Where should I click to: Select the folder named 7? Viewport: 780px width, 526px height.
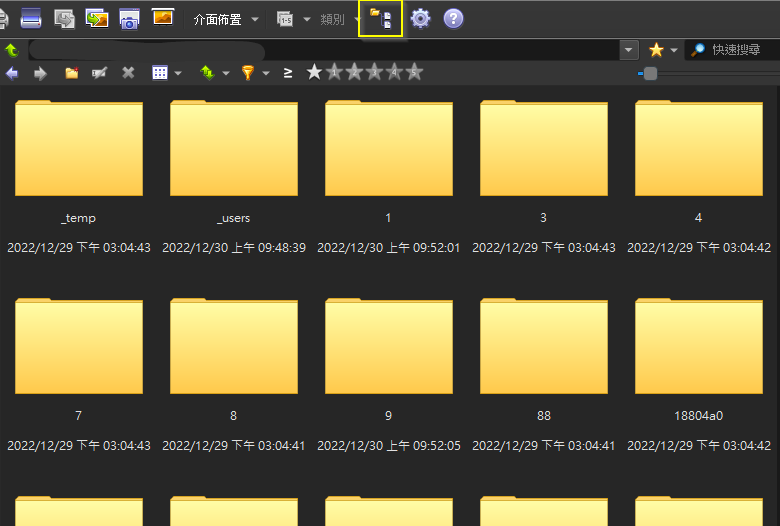79,346
